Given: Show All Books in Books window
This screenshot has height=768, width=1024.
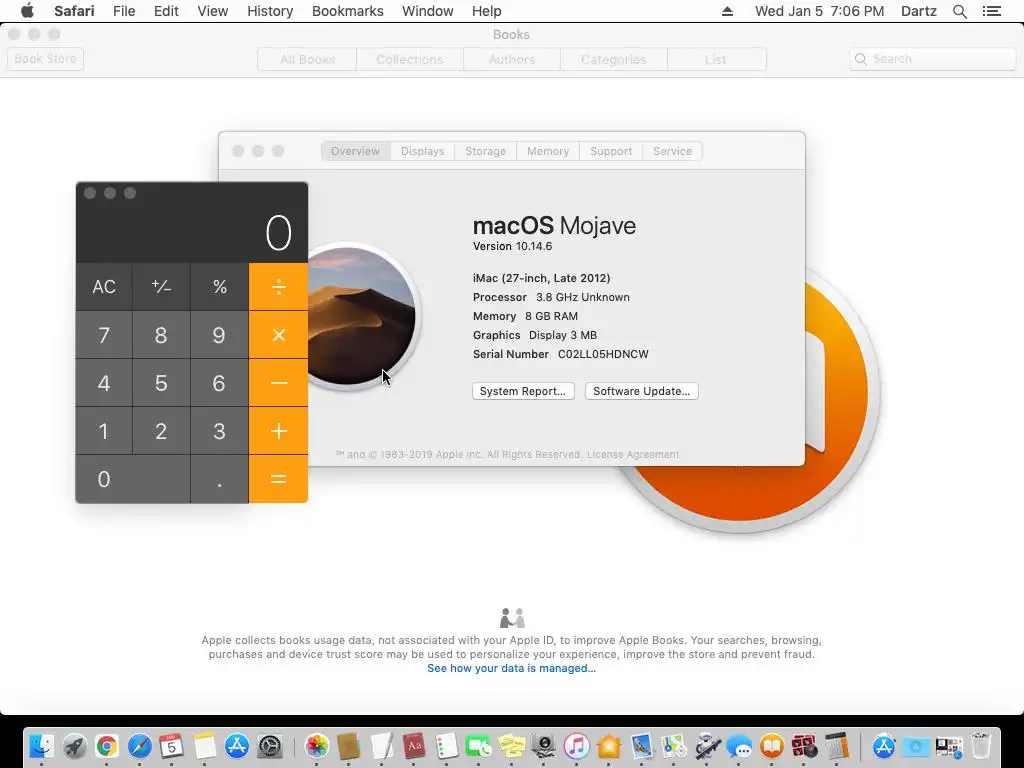Looking at the screenshot, I should (x=307, y=59).
